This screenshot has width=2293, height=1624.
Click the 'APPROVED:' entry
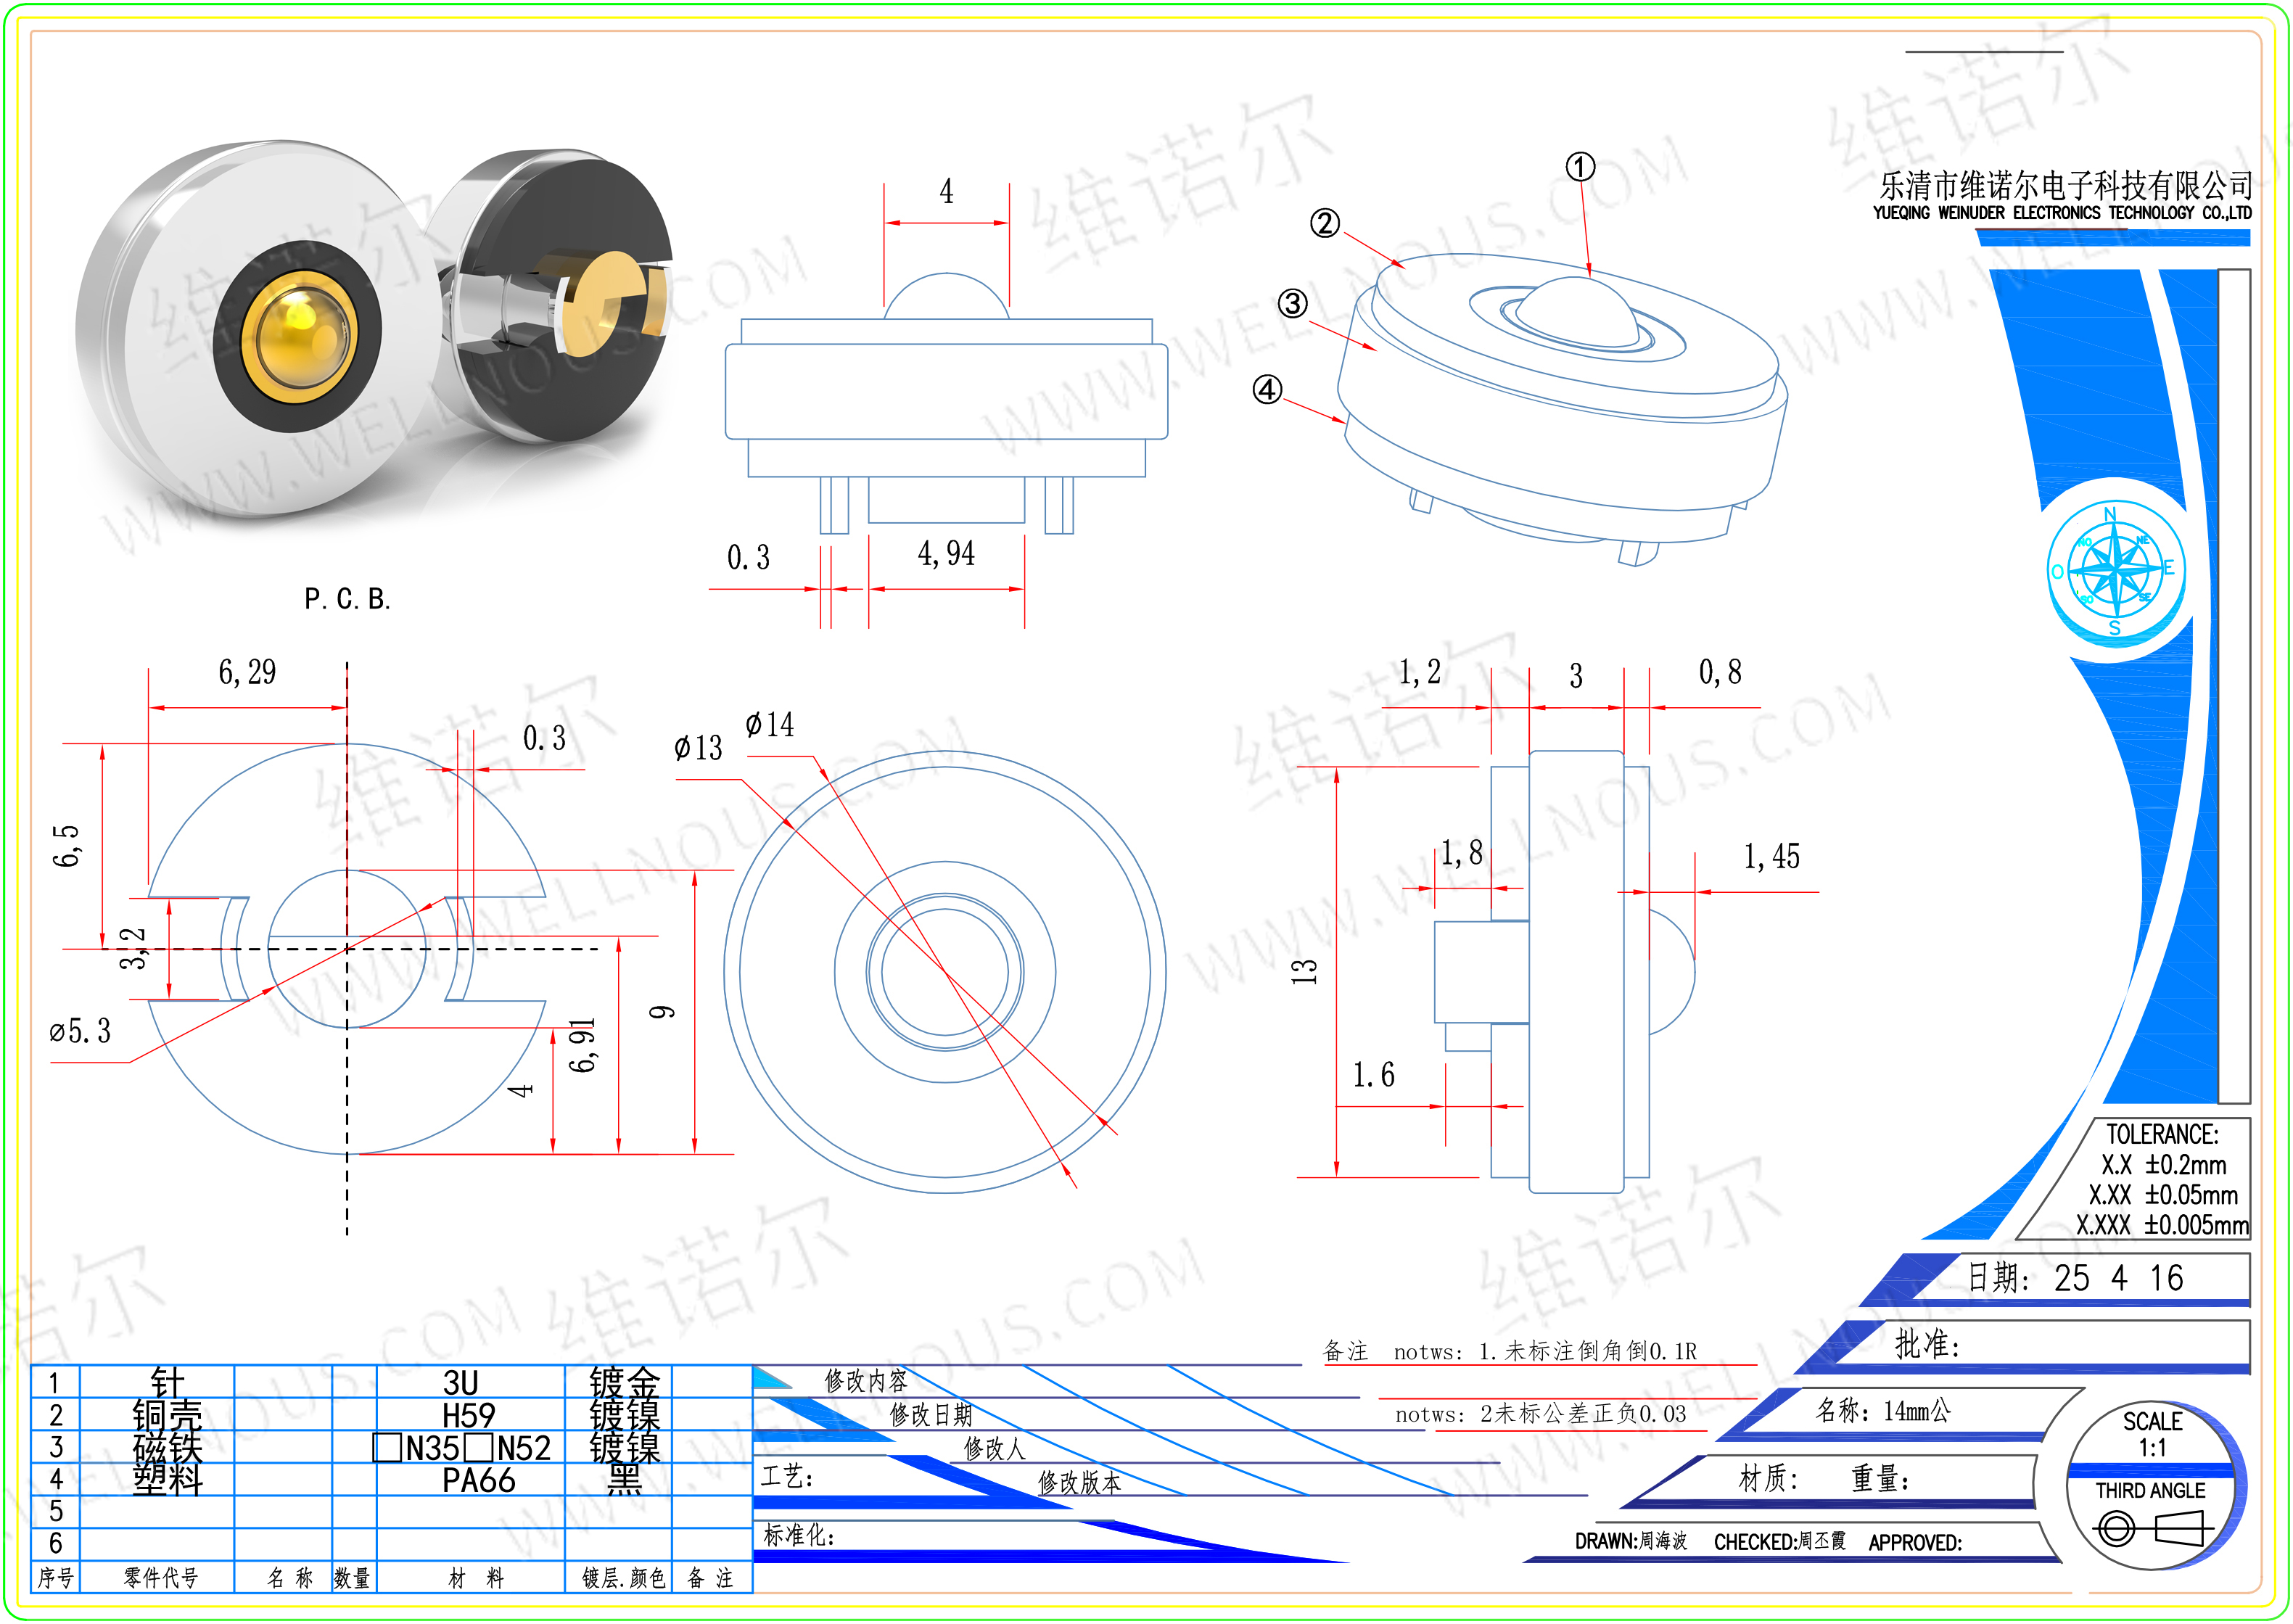(x=1915, y=1542)
